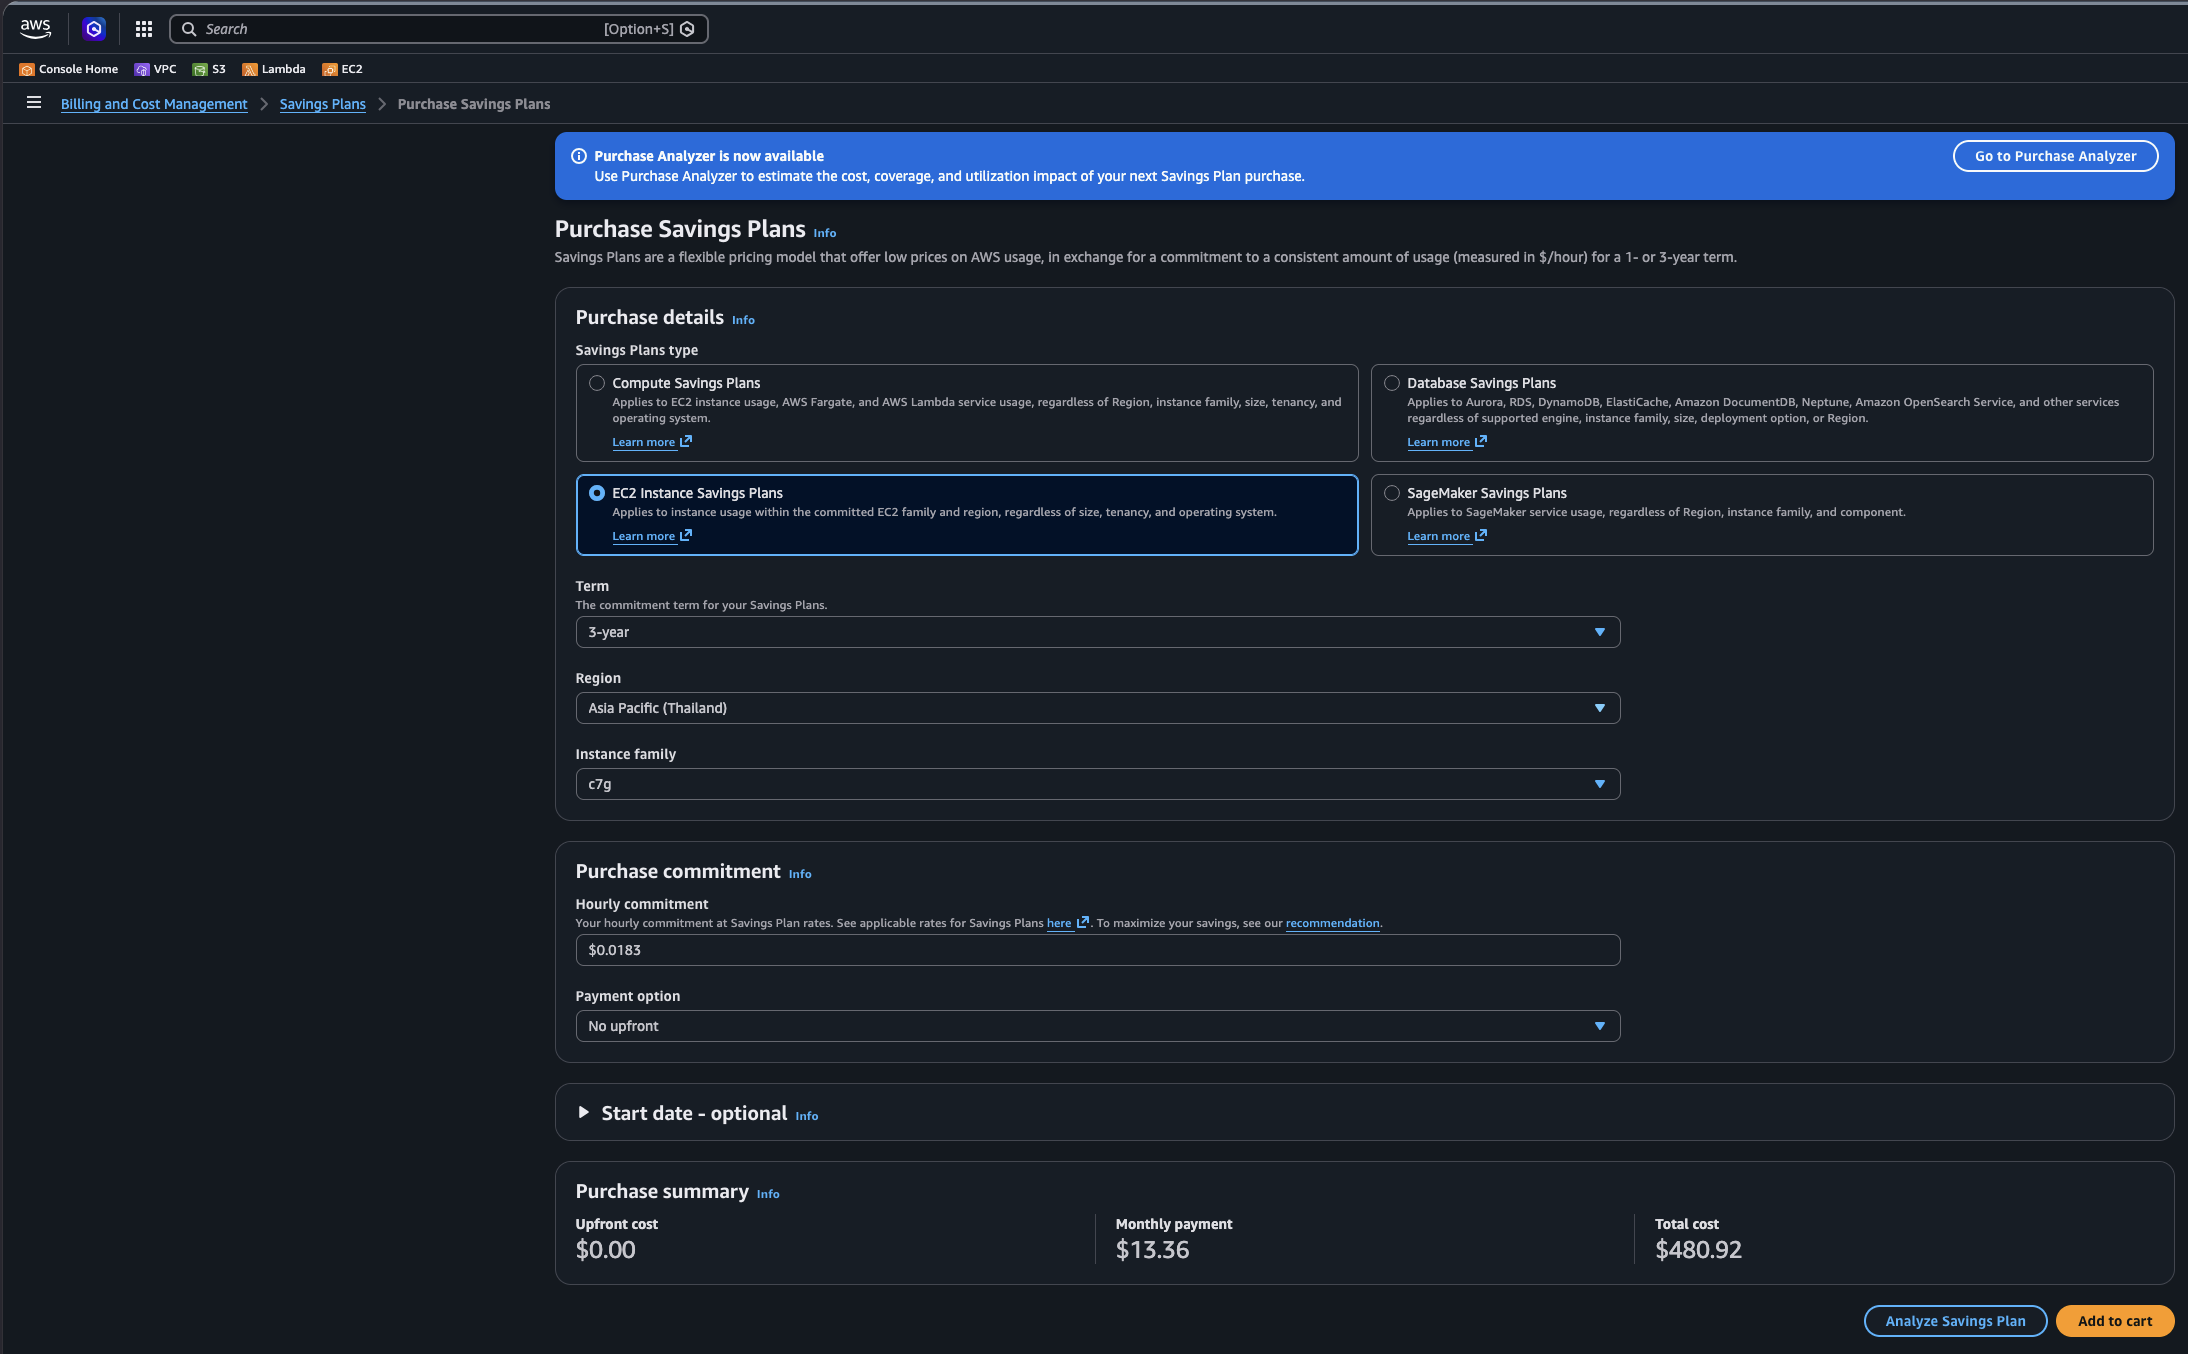This screenshot has height=1354, width=2188.
Task: Click the Amazon Q icon in search bar
Action: [687, 29]
